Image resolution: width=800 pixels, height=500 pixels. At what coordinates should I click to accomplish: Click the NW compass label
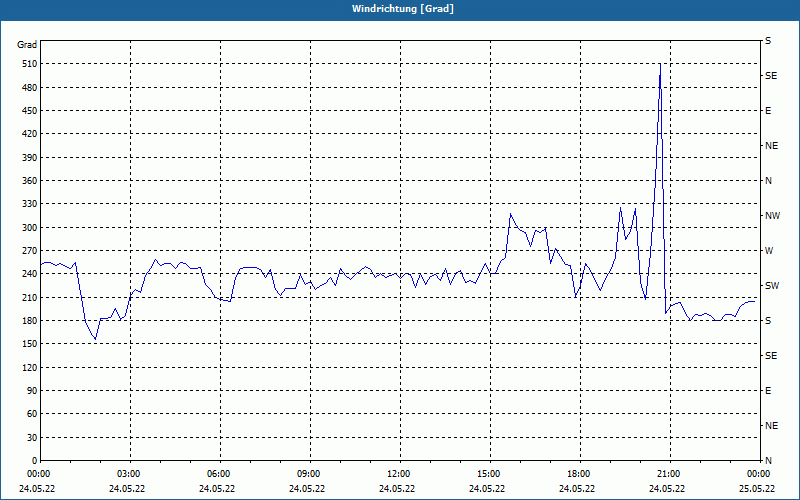tap(772, 216)
